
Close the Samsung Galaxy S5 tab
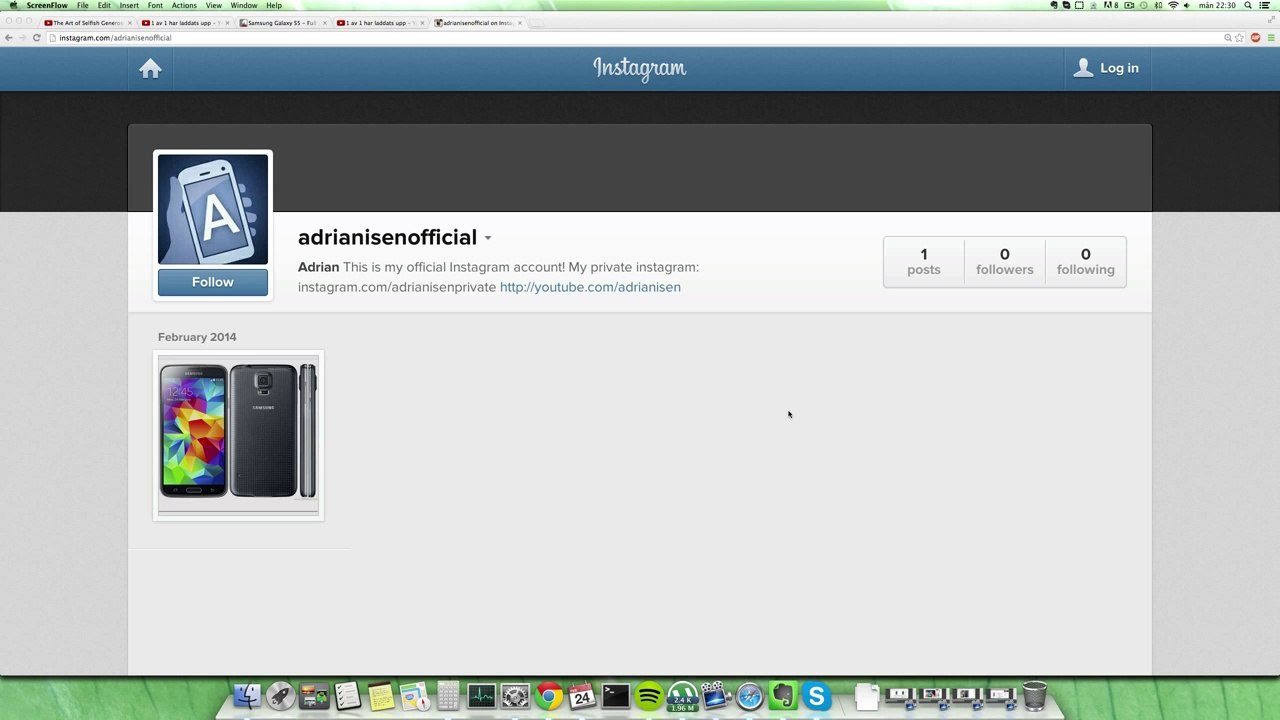pyautogui.click(x=324, y=23)
